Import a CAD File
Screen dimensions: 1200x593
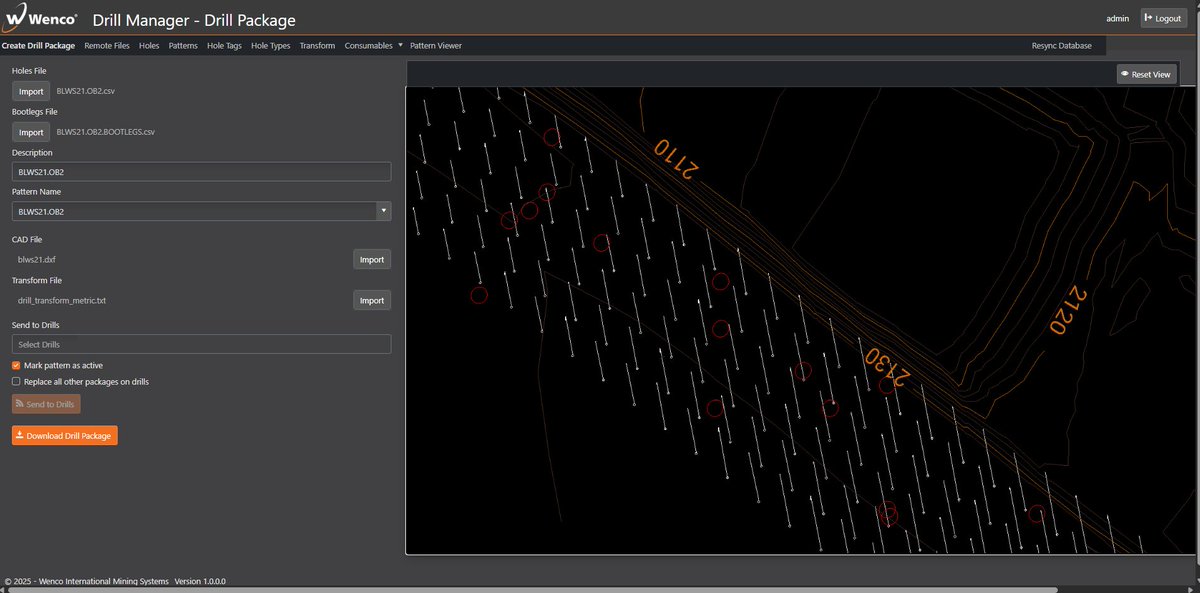tap(372, 259)
